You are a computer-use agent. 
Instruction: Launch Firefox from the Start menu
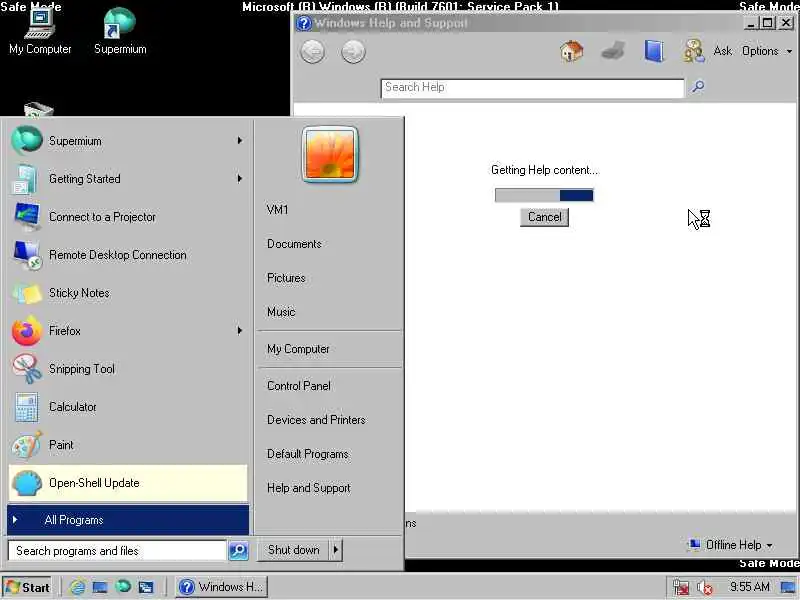coord(128,331)
